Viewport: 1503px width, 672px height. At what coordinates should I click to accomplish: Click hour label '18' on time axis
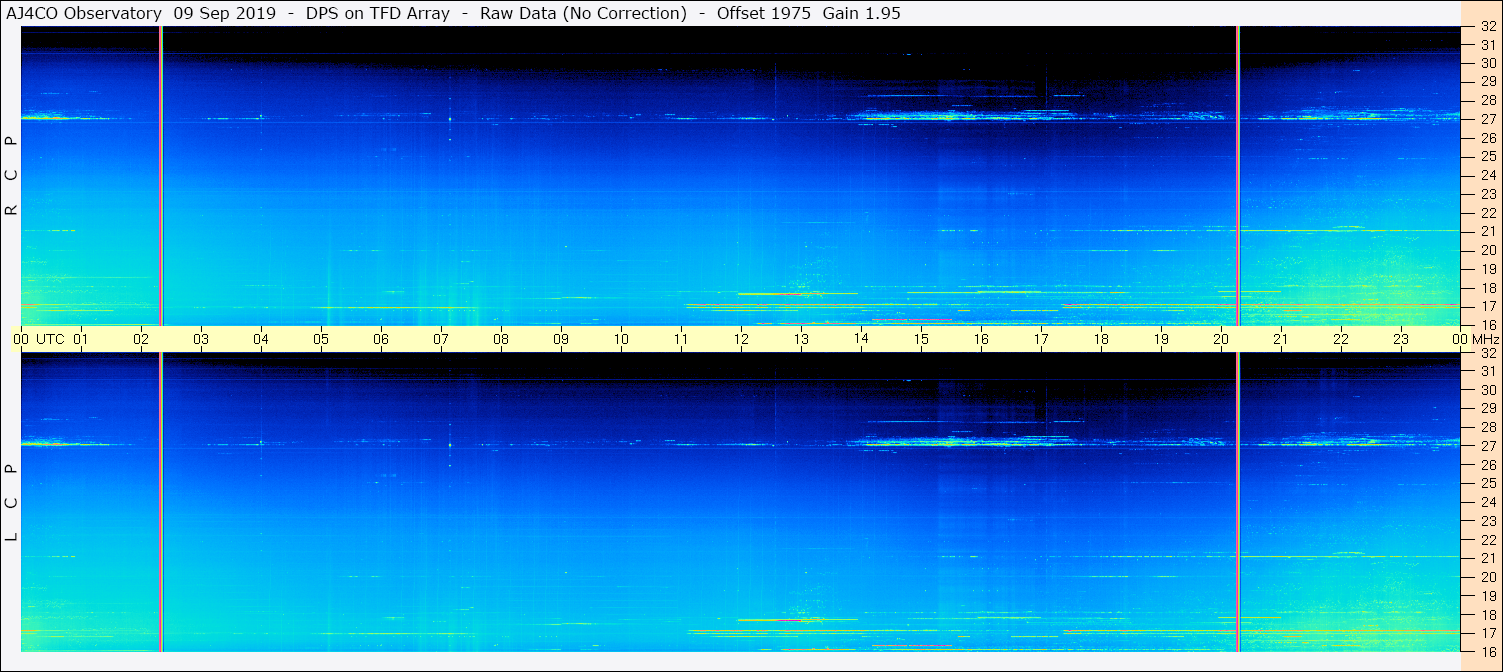1101,339
